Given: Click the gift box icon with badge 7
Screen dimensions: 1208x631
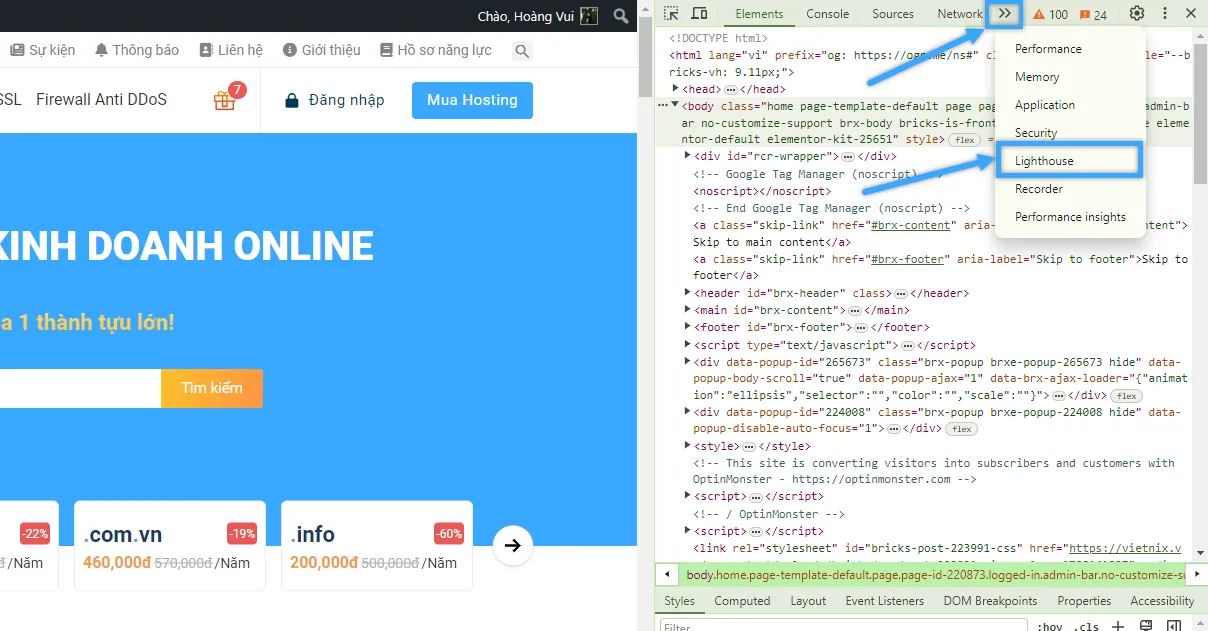Looking at the screenshot, I should click(225, 100).
